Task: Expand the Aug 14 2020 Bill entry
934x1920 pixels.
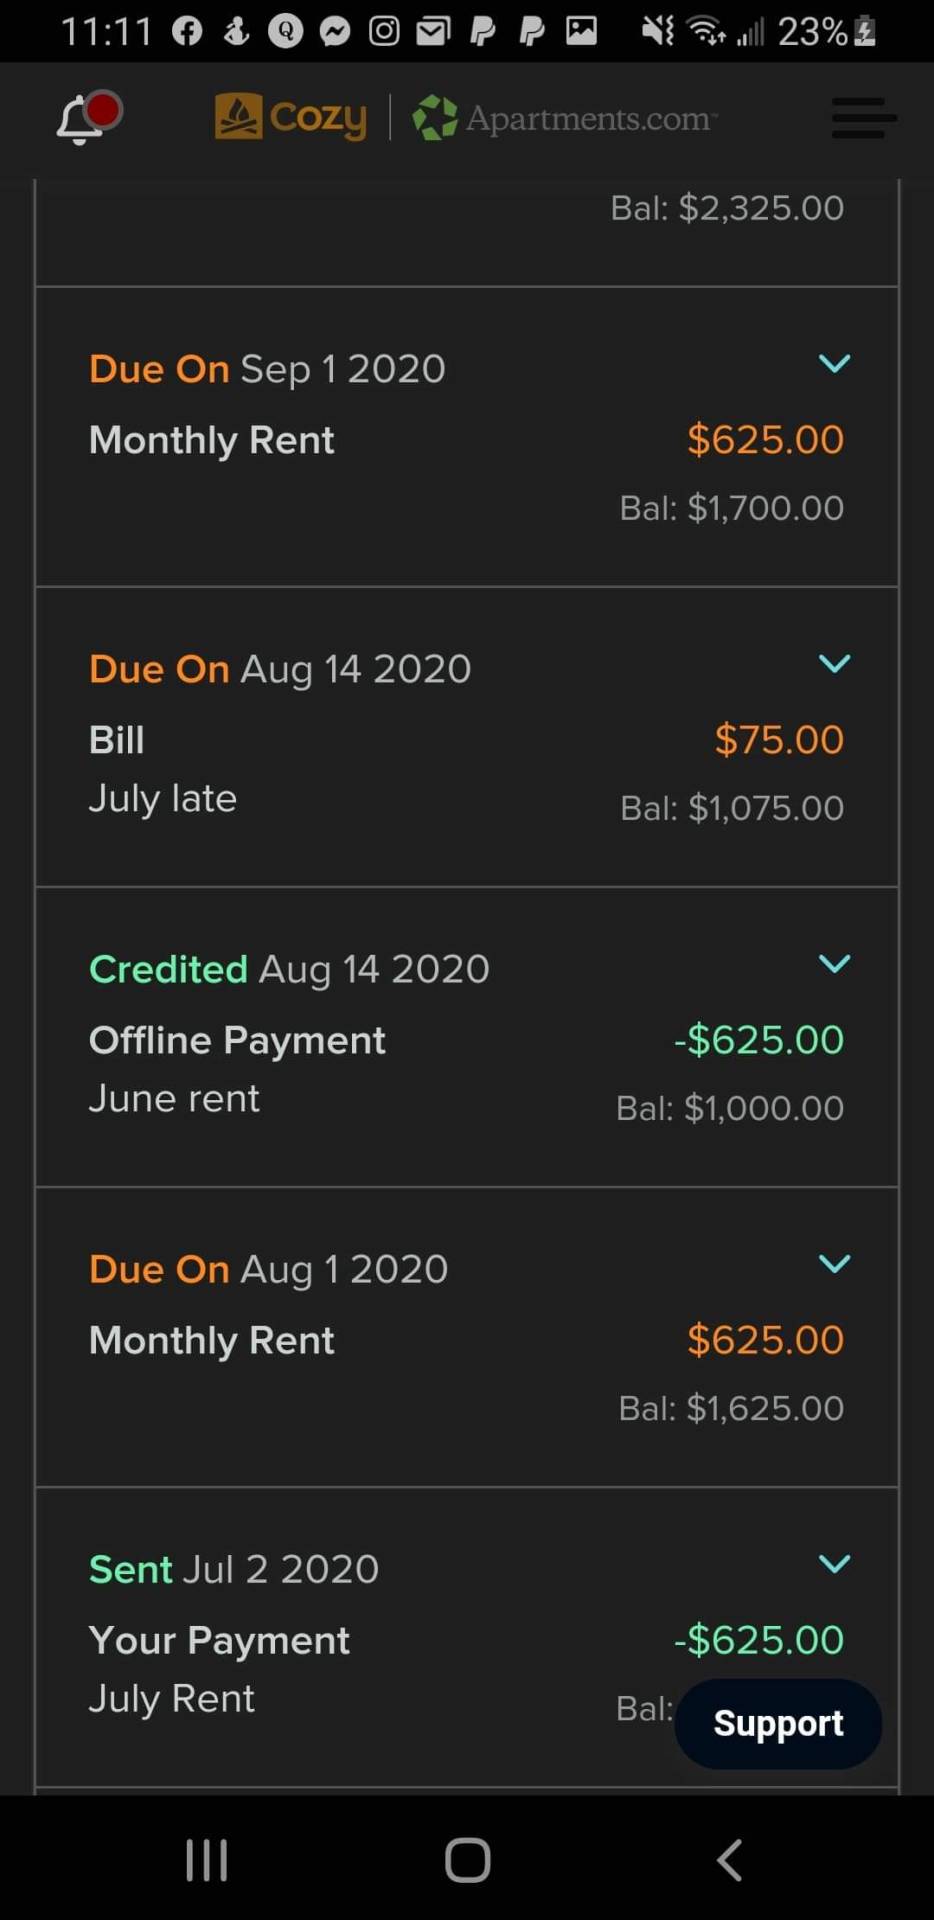Action: (834, 663)
